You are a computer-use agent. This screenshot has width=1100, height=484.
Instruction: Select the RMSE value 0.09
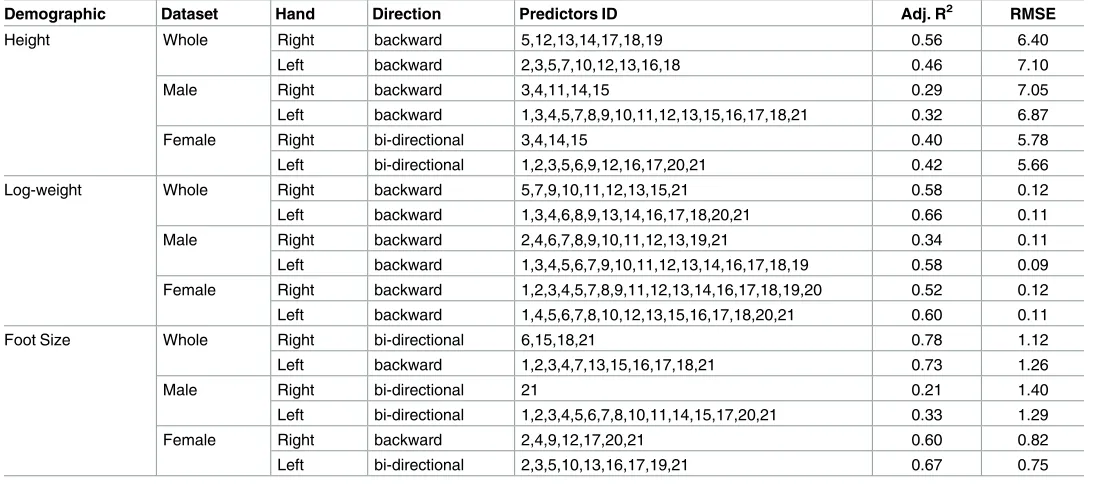click(x=1033, y=265)
